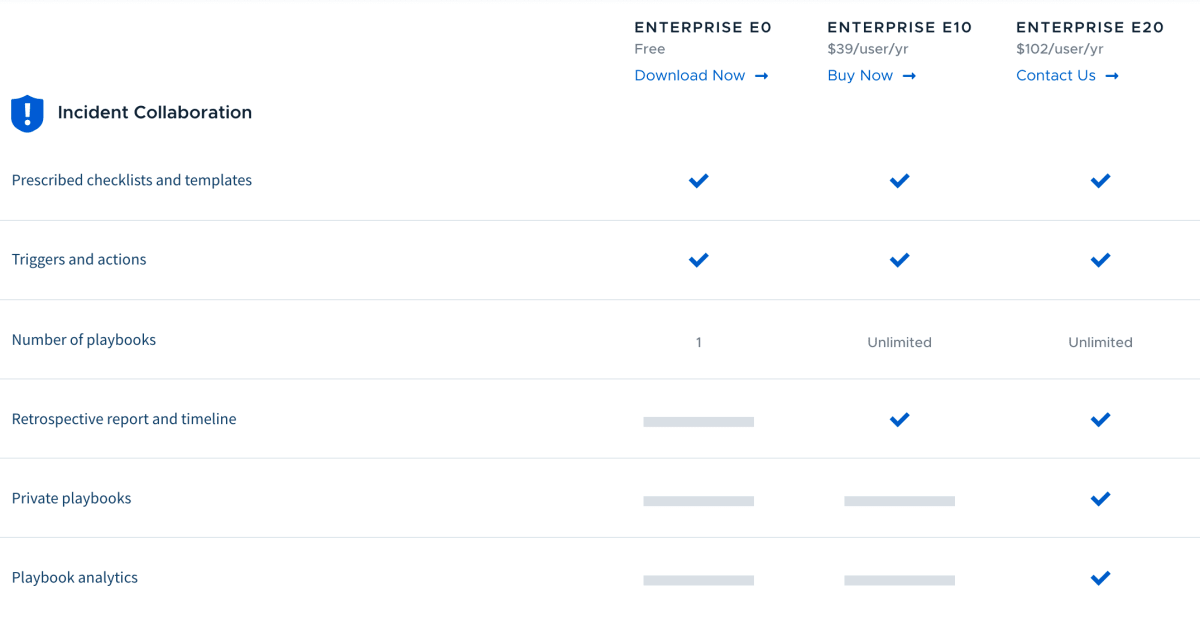
Task: Follow the Contact Us link
Action: pyautogui.click(x=1056, y=76)
